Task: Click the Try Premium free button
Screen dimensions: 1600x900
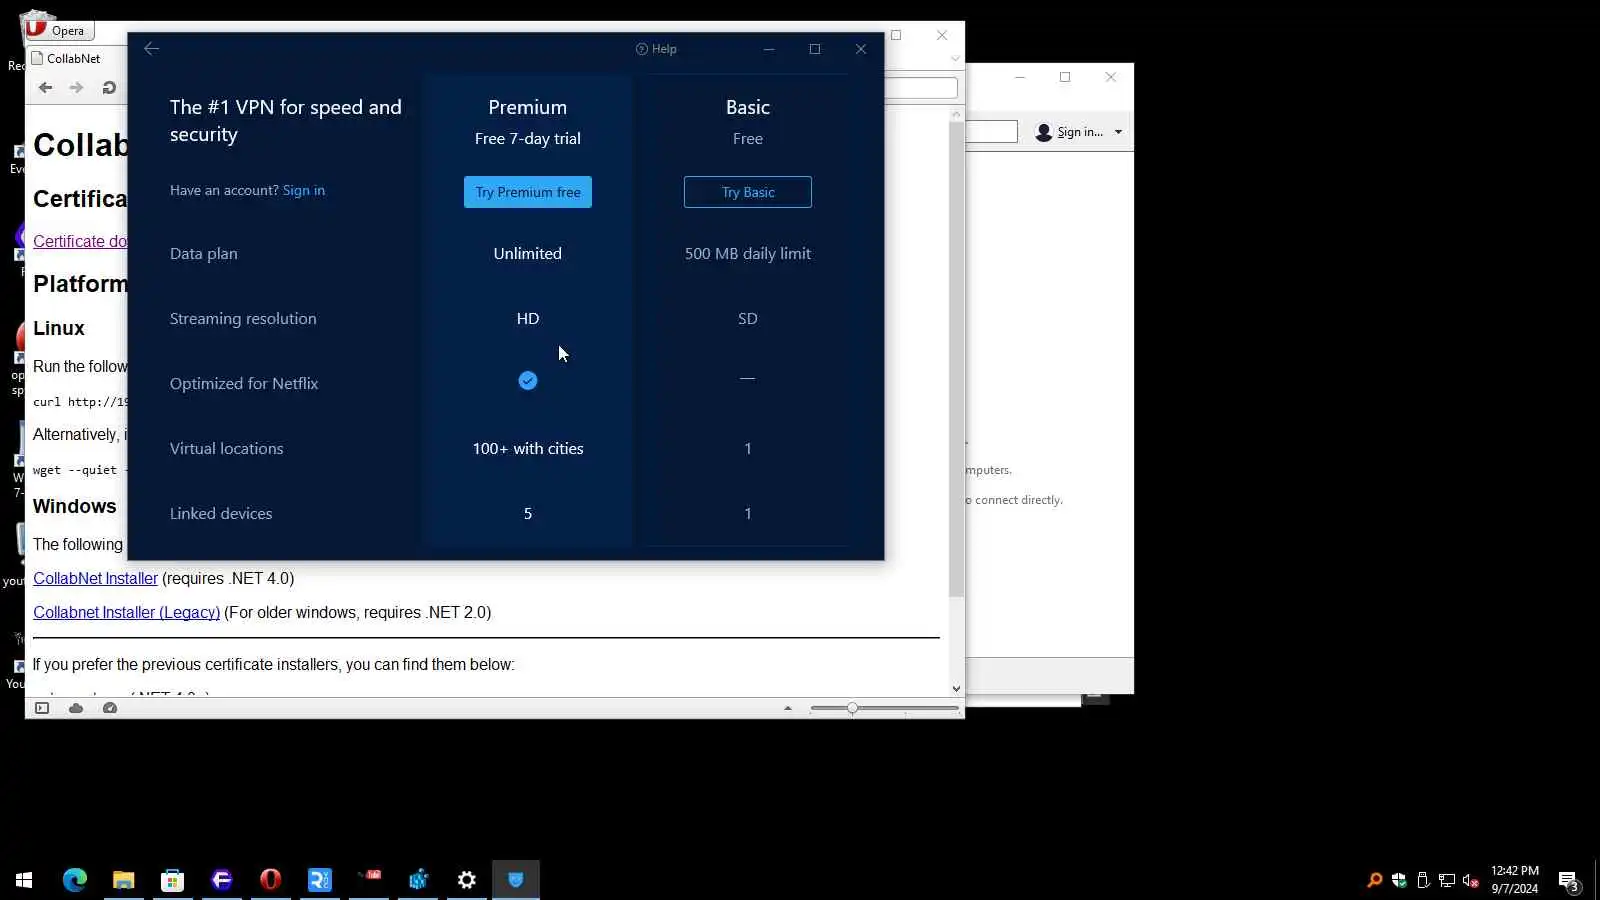Action: pyautogui.click(x=528, y=192)
